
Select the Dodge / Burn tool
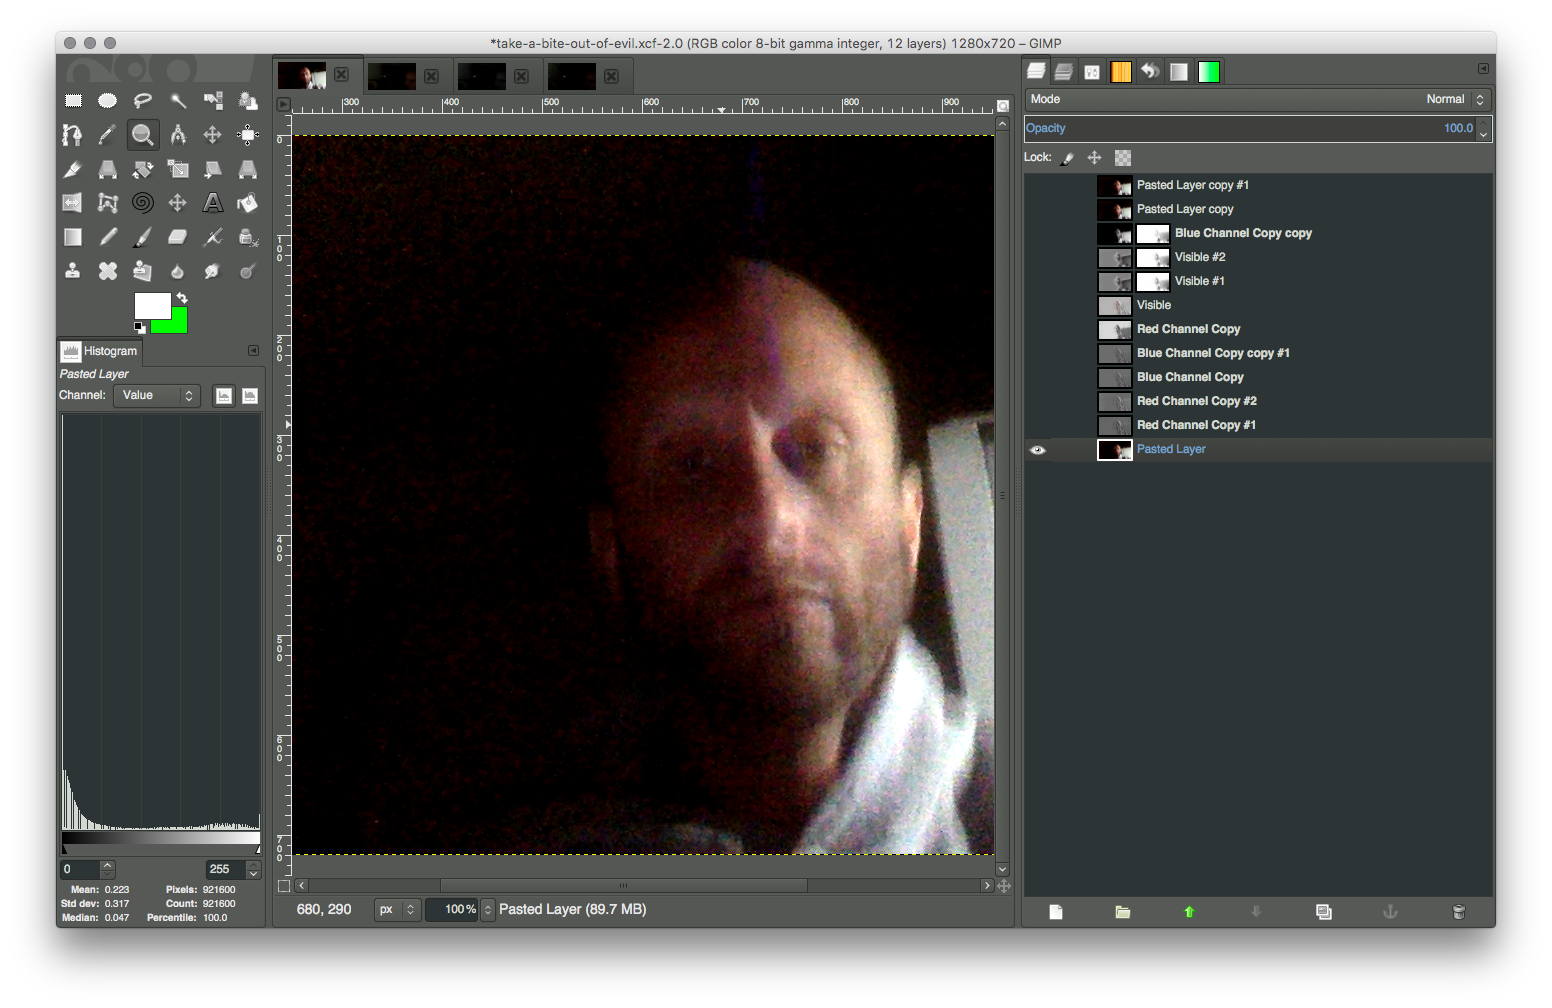tap(248, 271)
